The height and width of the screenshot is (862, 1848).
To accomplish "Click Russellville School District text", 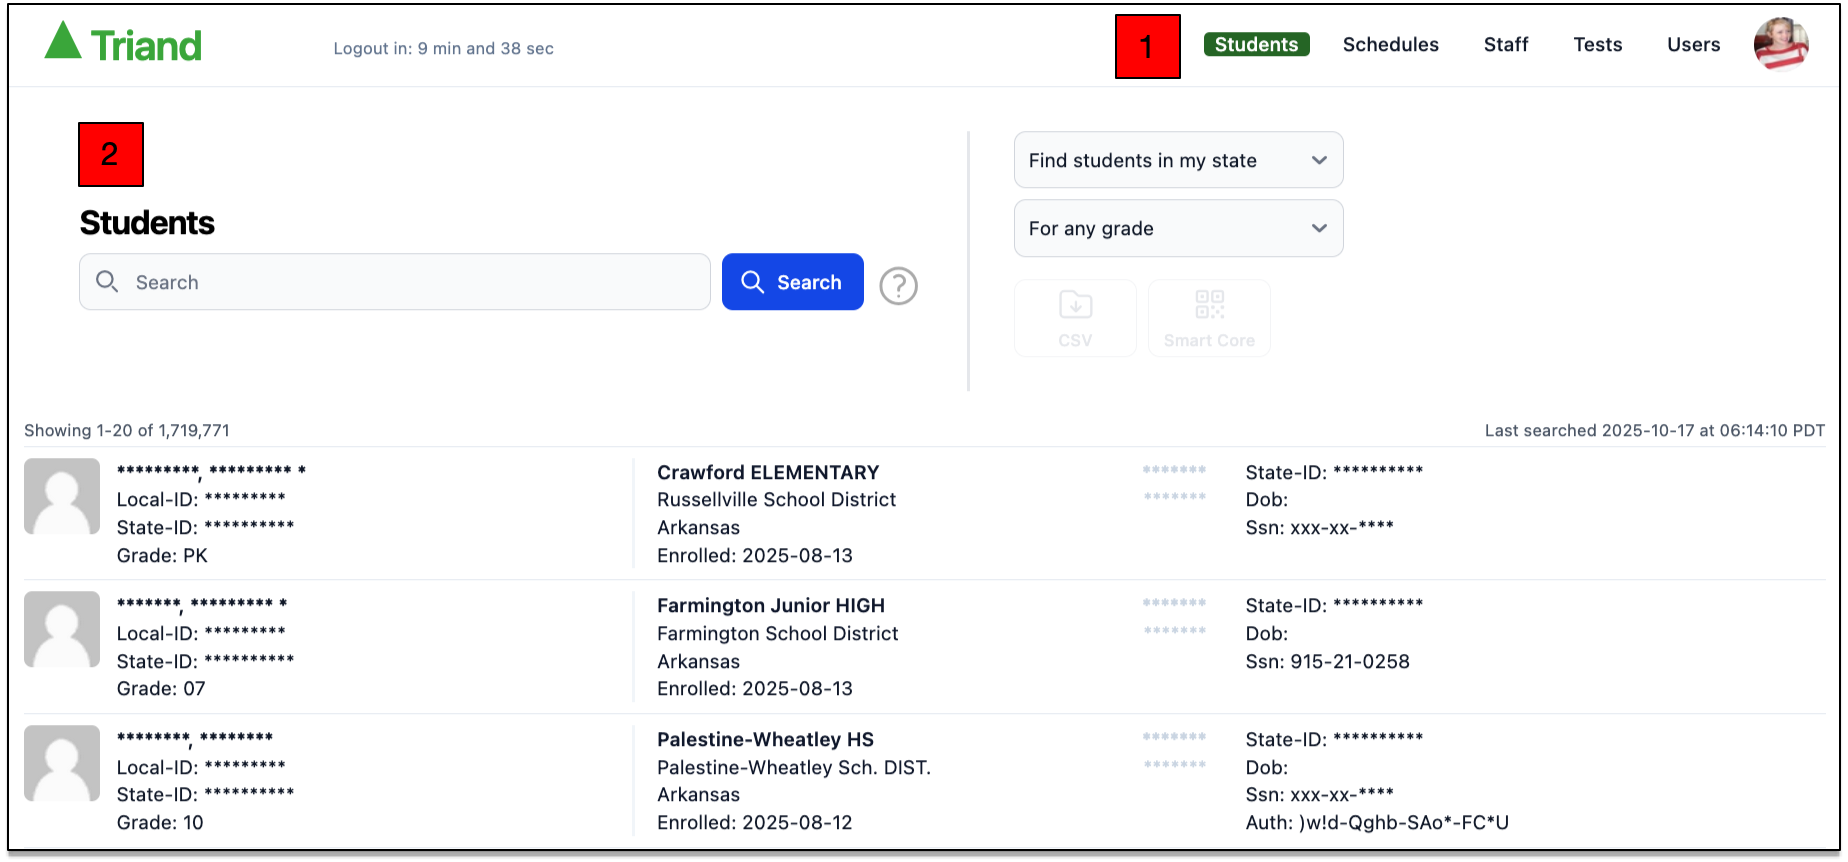I will (x=776, y=499).
